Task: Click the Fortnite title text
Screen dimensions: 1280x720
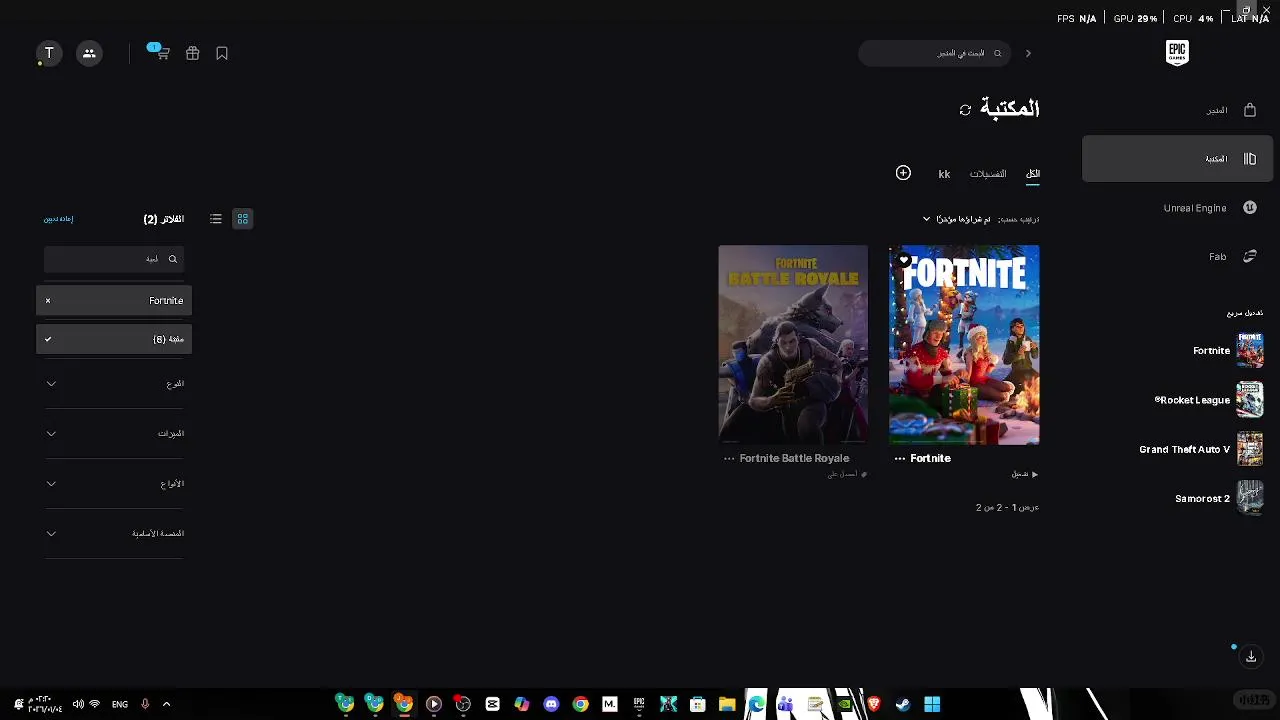Action: click(x=931, y=459)
